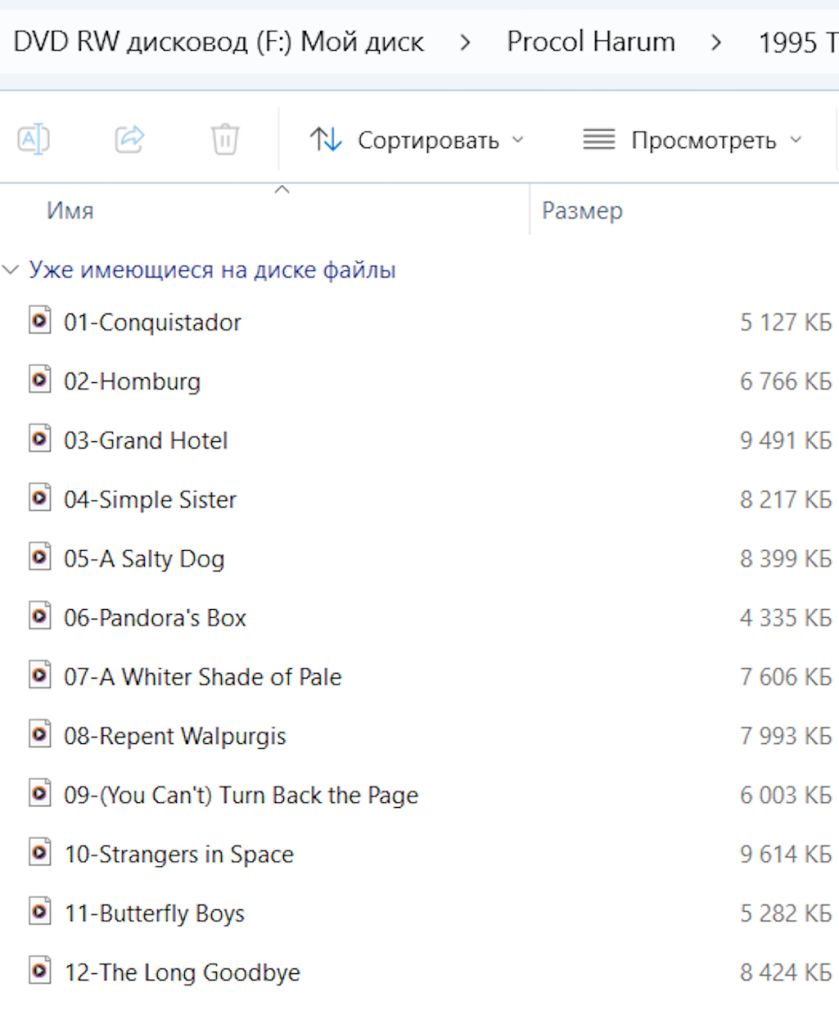The height and width of the screenshot is (1024, 839).
Task: Click the size value 9 614 КБ
Action: (786, 854)
